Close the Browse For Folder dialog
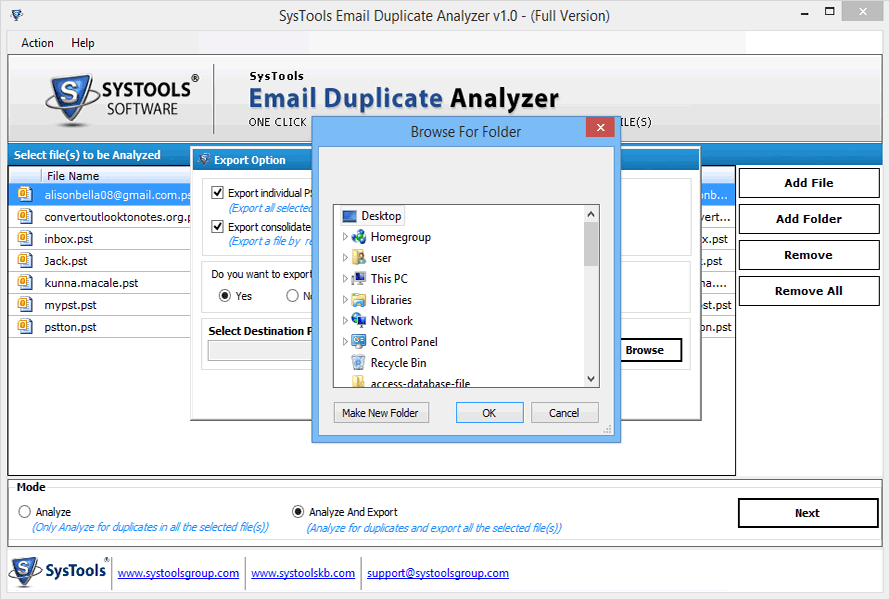Image resolution: width=890 pixels, height=600 pixels. click(600, 128)
